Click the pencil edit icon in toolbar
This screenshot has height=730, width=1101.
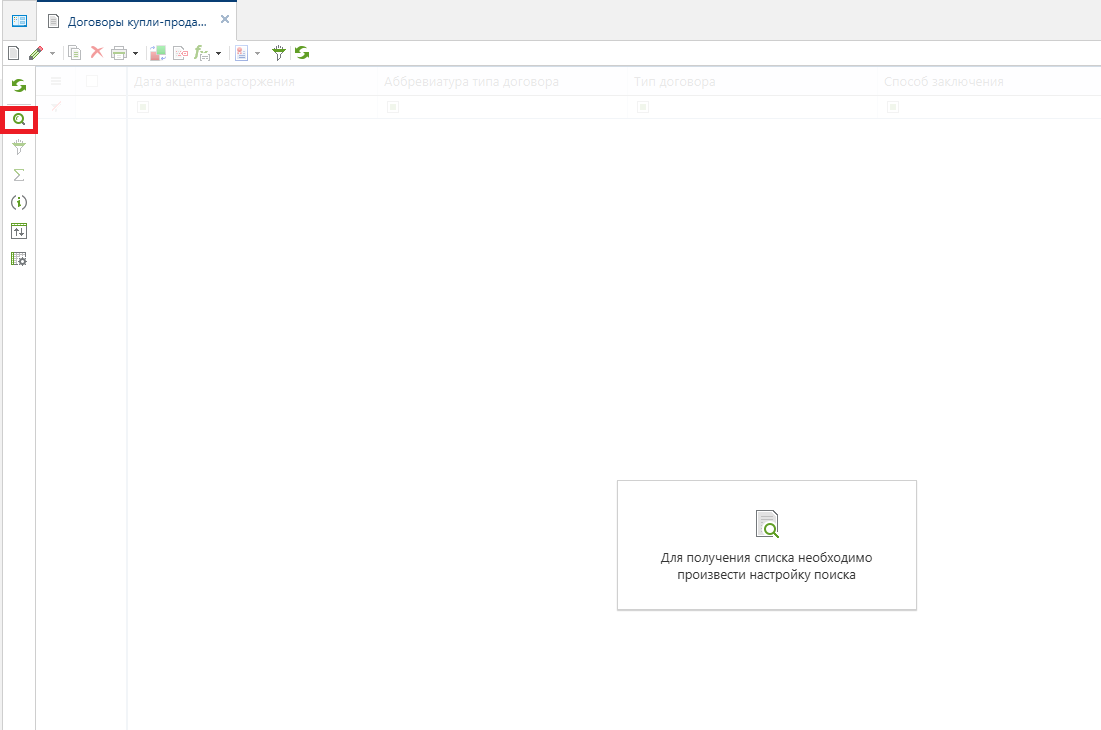36,53
